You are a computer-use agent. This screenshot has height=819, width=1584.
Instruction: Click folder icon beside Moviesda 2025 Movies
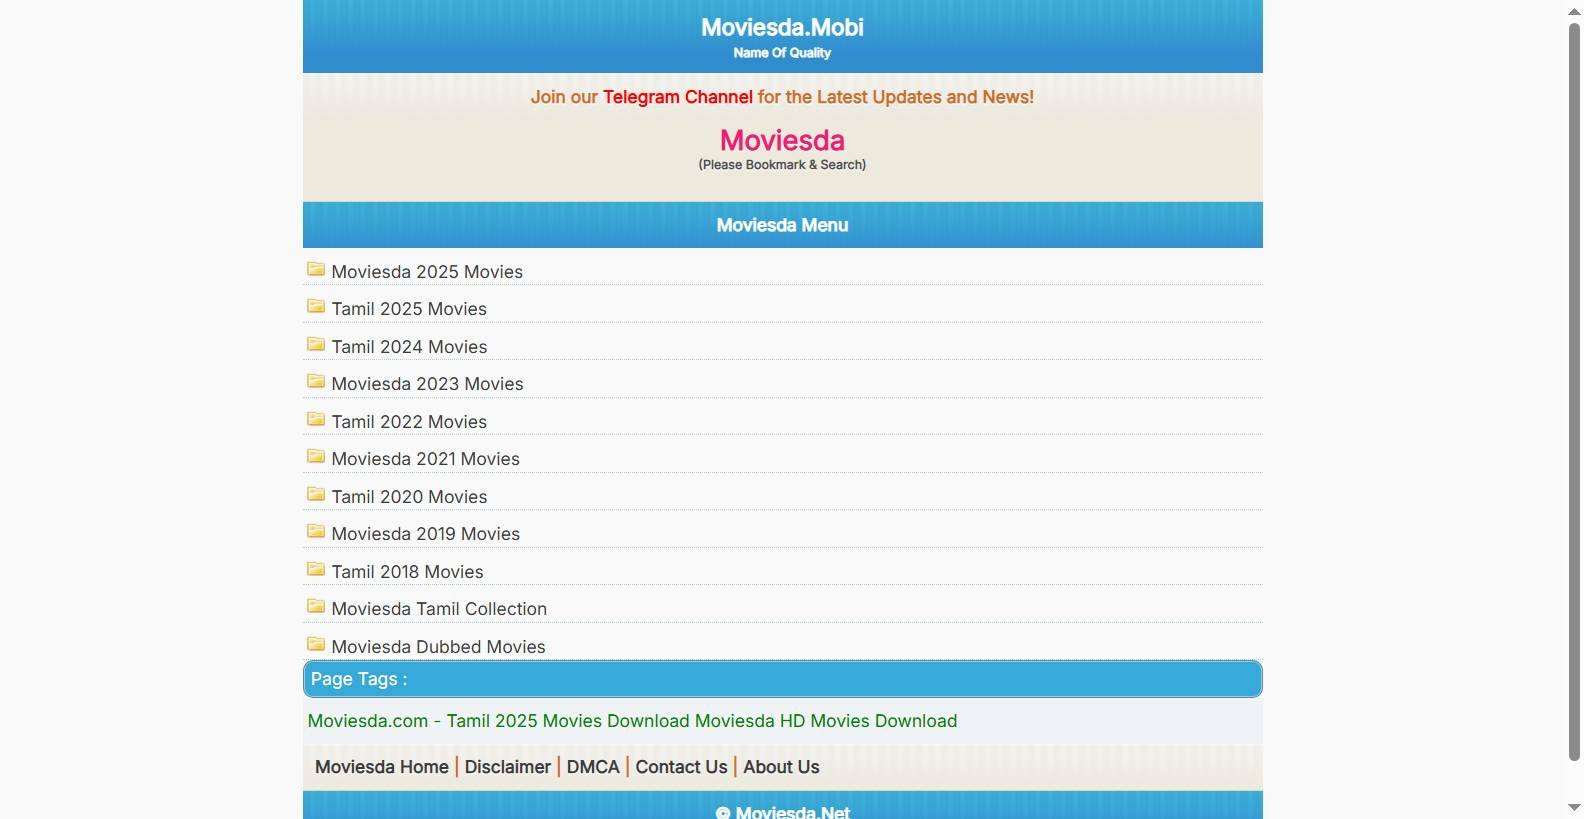[x=316, y=269]
